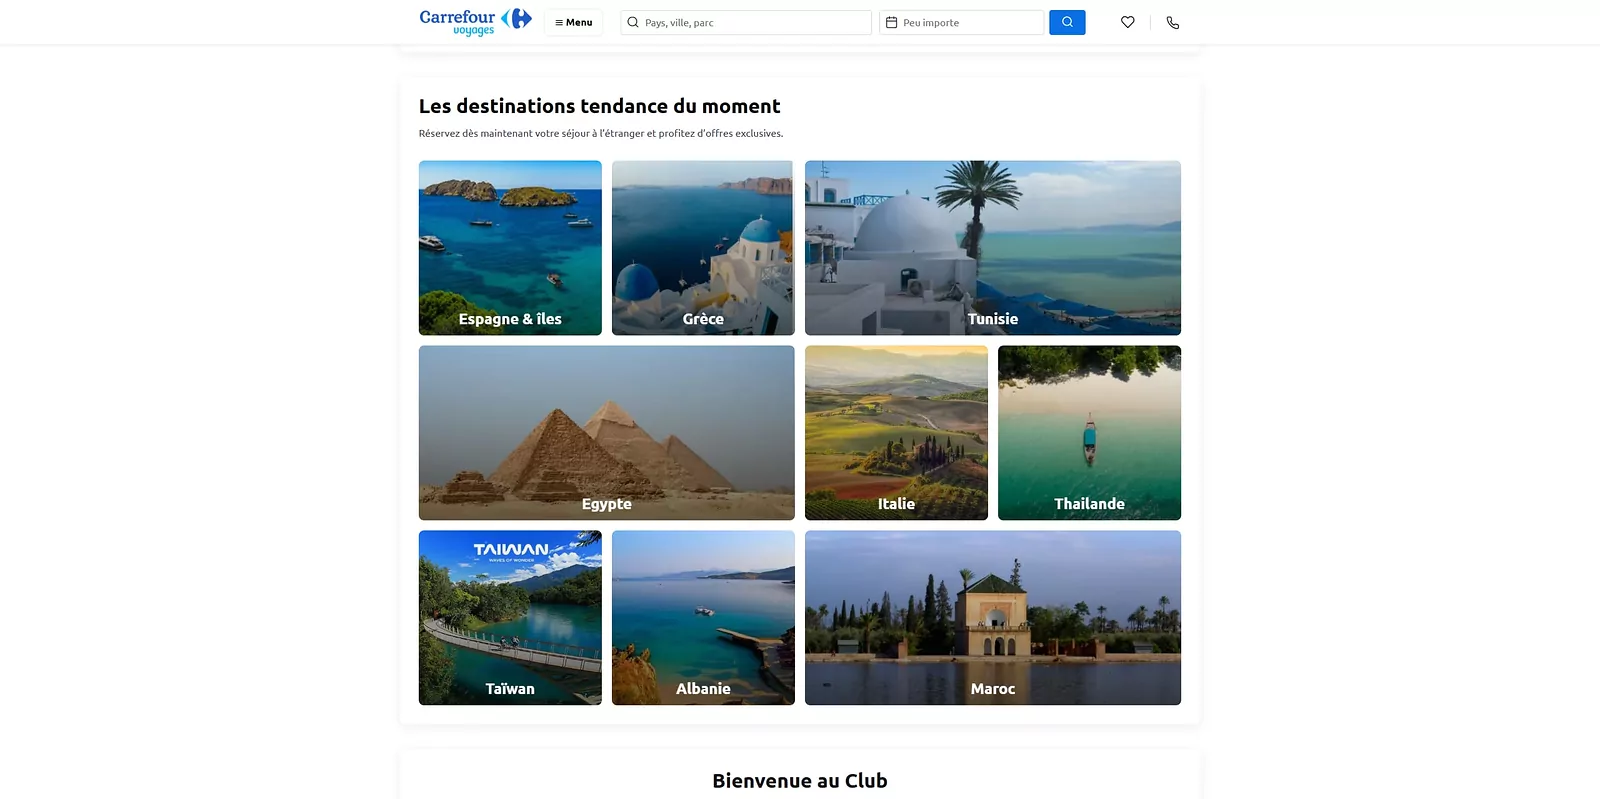Screen dimensions: 1600x799
Task: Click the calendar icon in date field
Action: click(892, 22)
